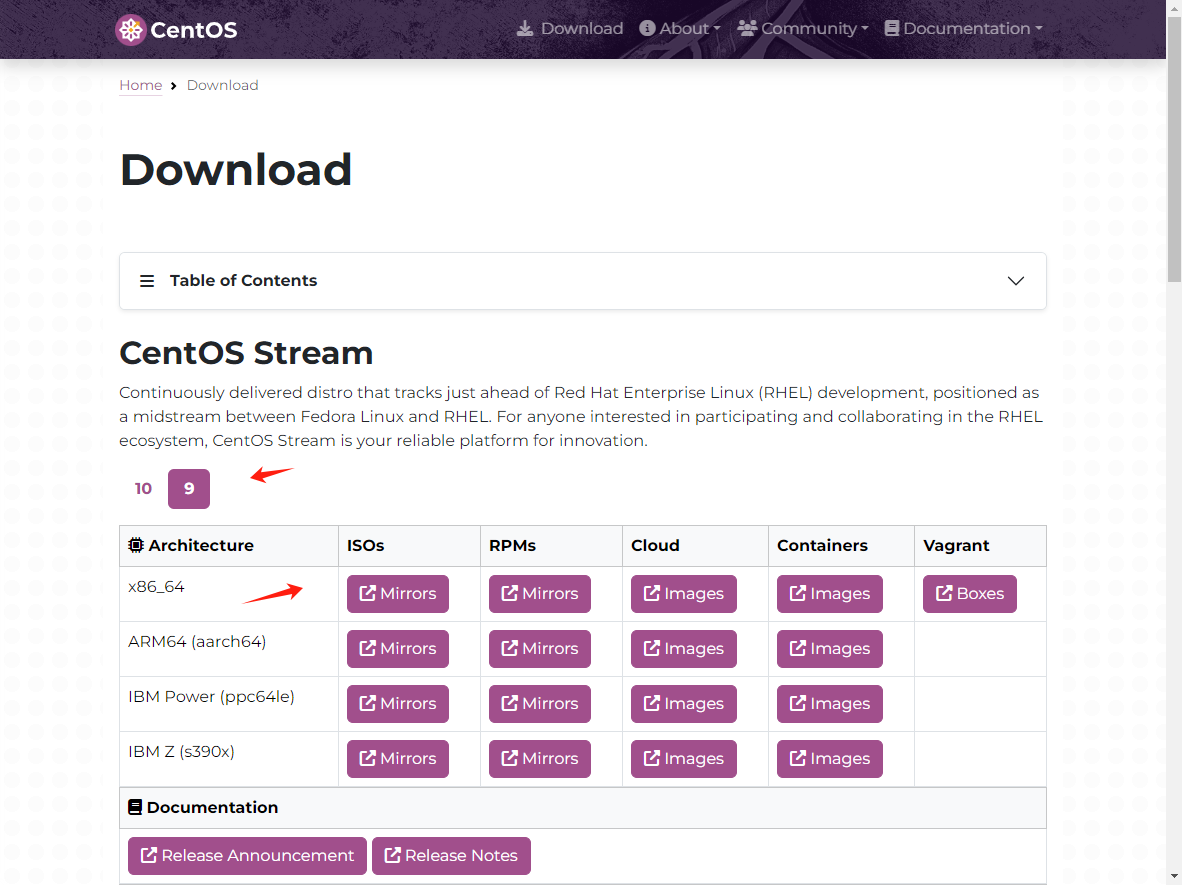1182x885 pixels.
Task: Switch to CentOS Stream 10
Action: coord(143,488)
